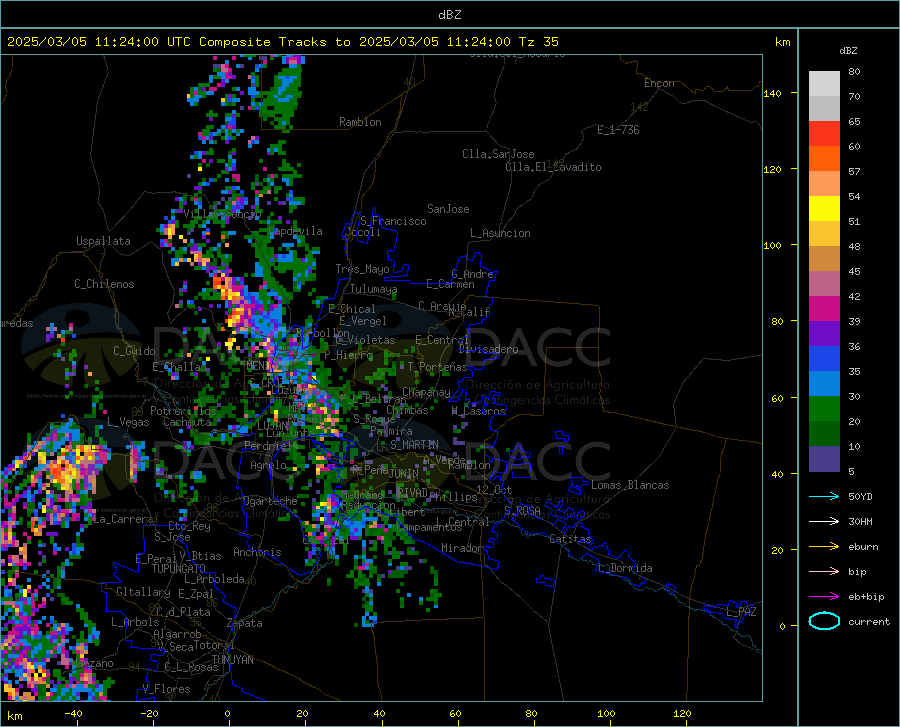Click the 'Clla.El_Cavadito' map label
This screenshot has width=900, height=727.
[553, 167]
